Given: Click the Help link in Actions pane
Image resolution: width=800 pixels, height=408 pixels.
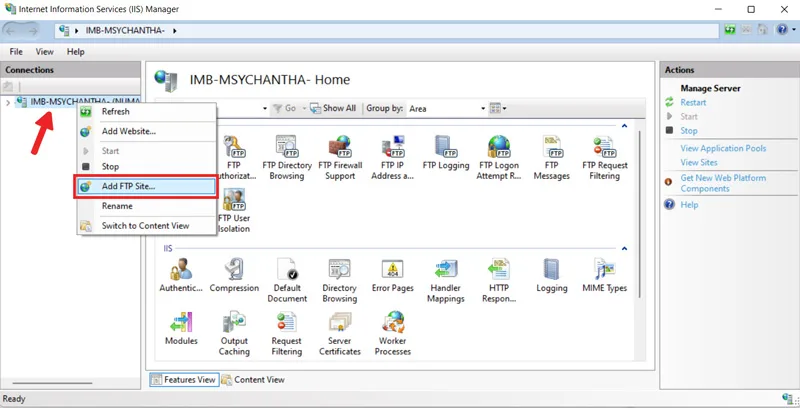Looking at the screenshot, I should [x=689, y=205].
